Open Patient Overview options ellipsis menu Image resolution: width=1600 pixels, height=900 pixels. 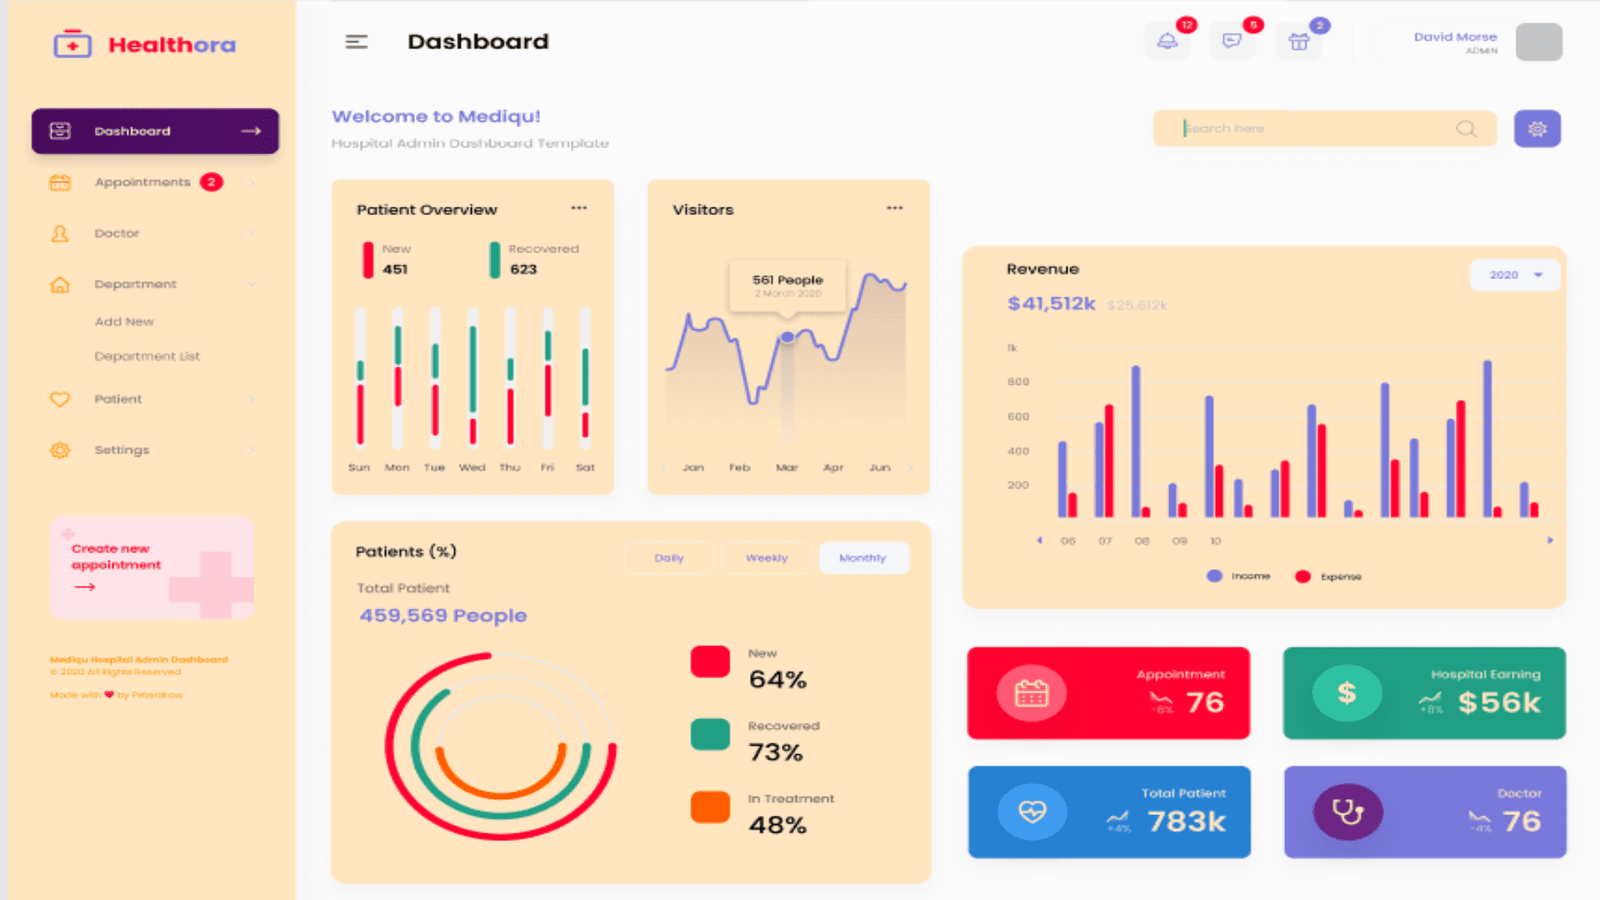click(579, 207)
